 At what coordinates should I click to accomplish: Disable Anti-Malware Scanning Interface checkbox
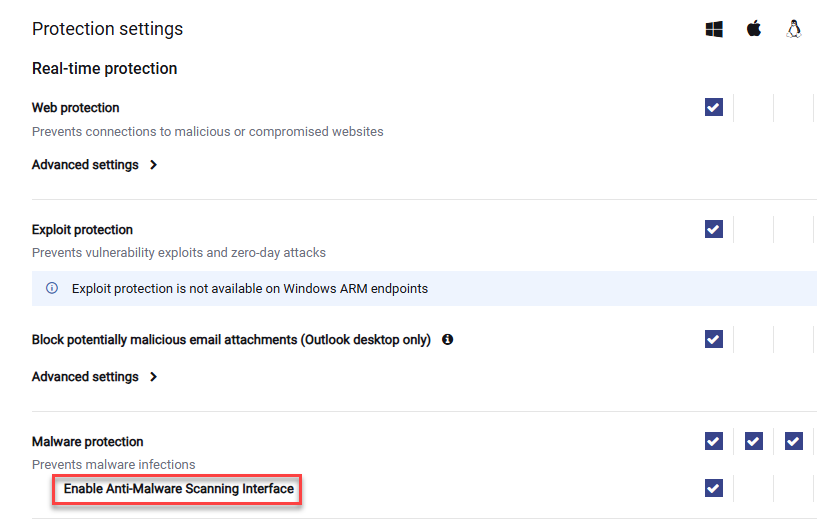(x=714, y=488)
